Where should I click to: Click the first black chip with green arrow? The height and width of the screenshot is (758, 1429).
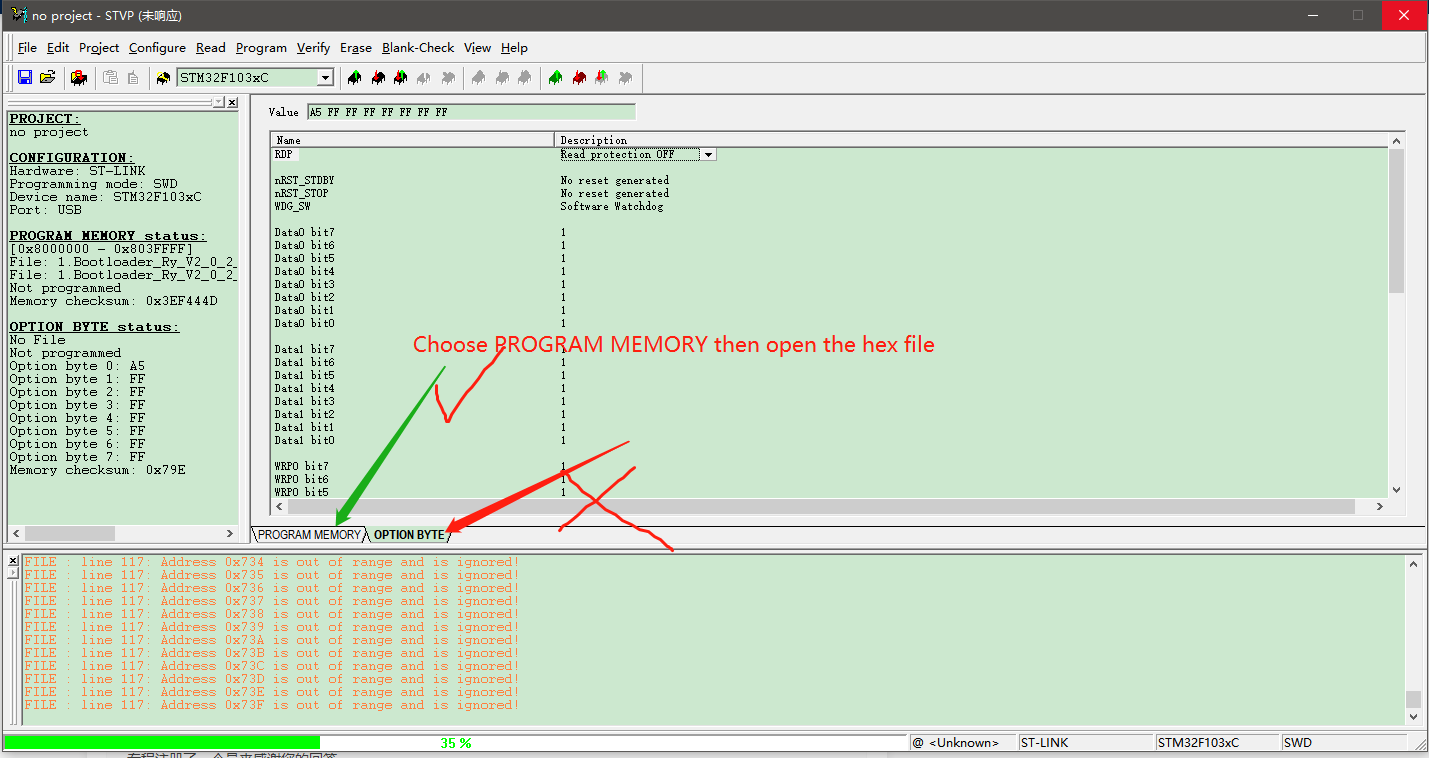(354, 77)
